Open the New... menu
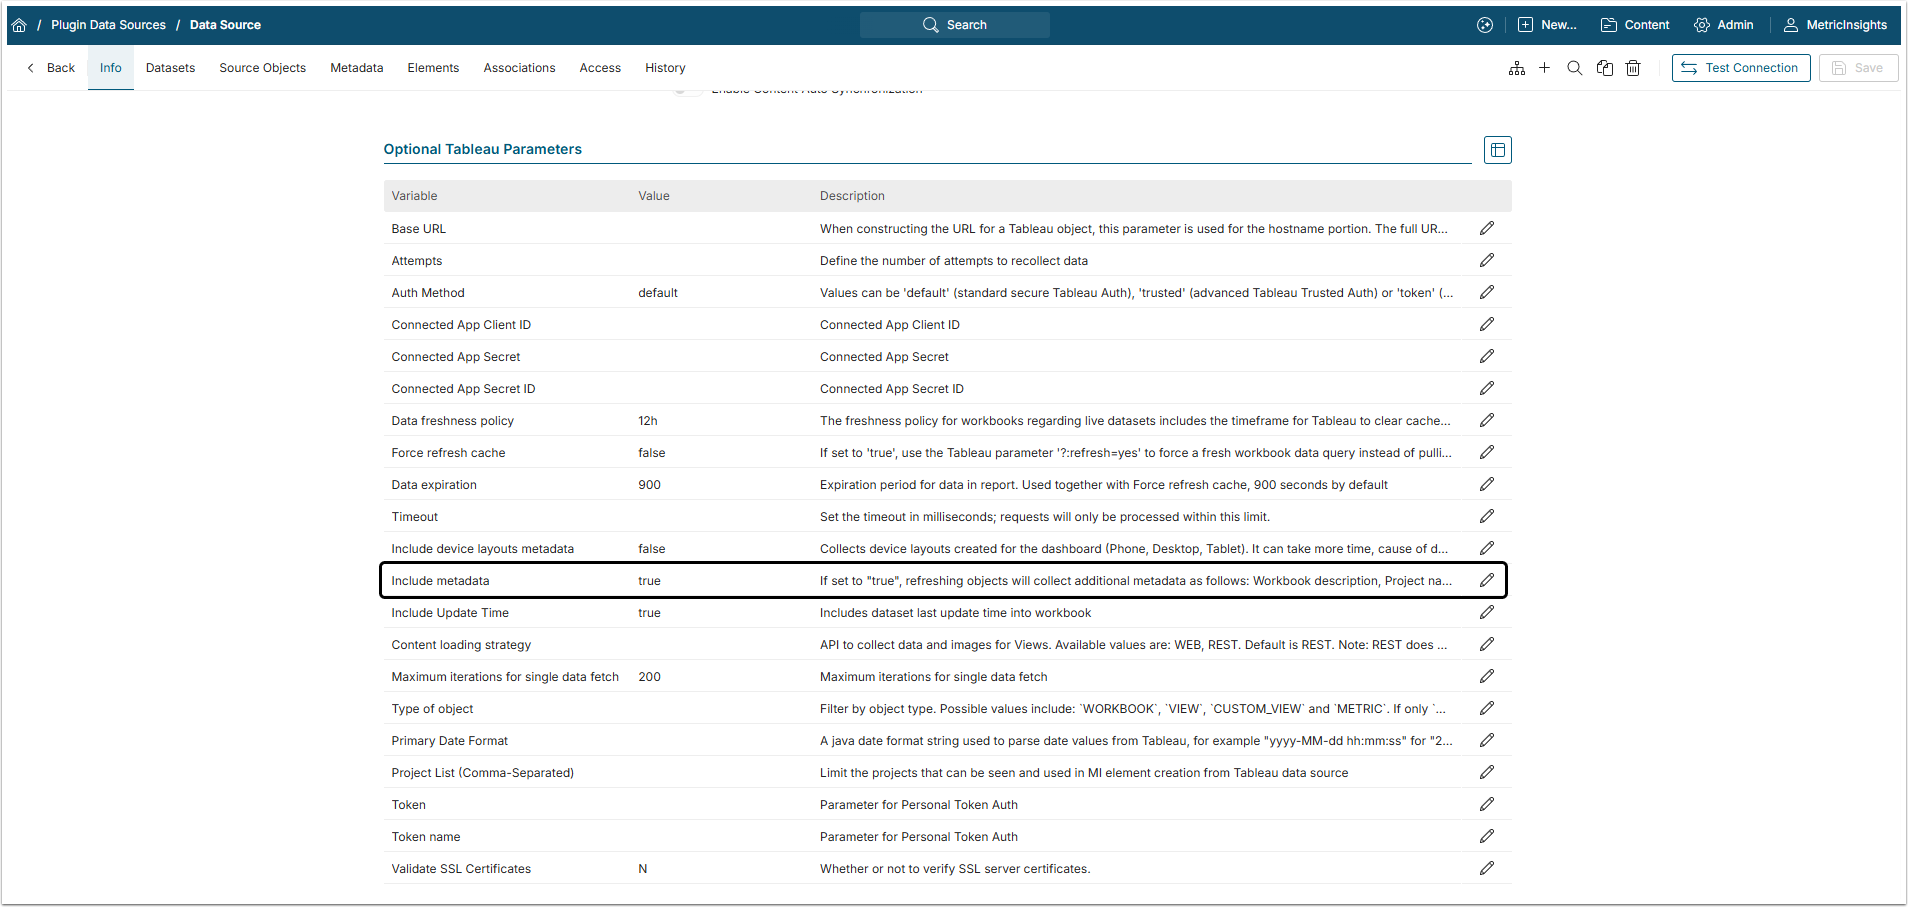 pyautogui.click(x=1547, y=25)
